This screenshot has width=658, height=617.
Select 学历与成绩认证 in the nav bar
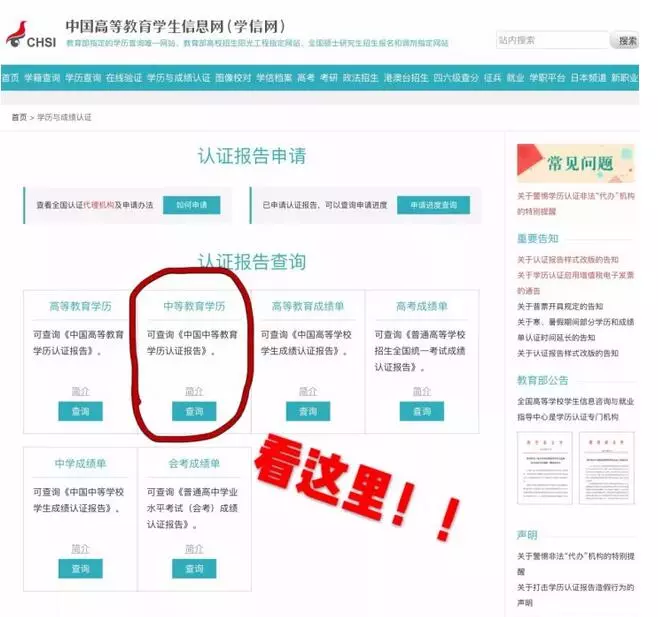tap(178, 78)
